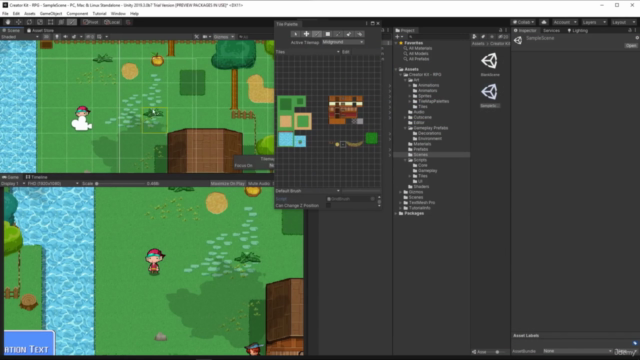This screenshot has height=360, width=640.
Task: Click the plus create button in Project panel
Action: (398, 37)
